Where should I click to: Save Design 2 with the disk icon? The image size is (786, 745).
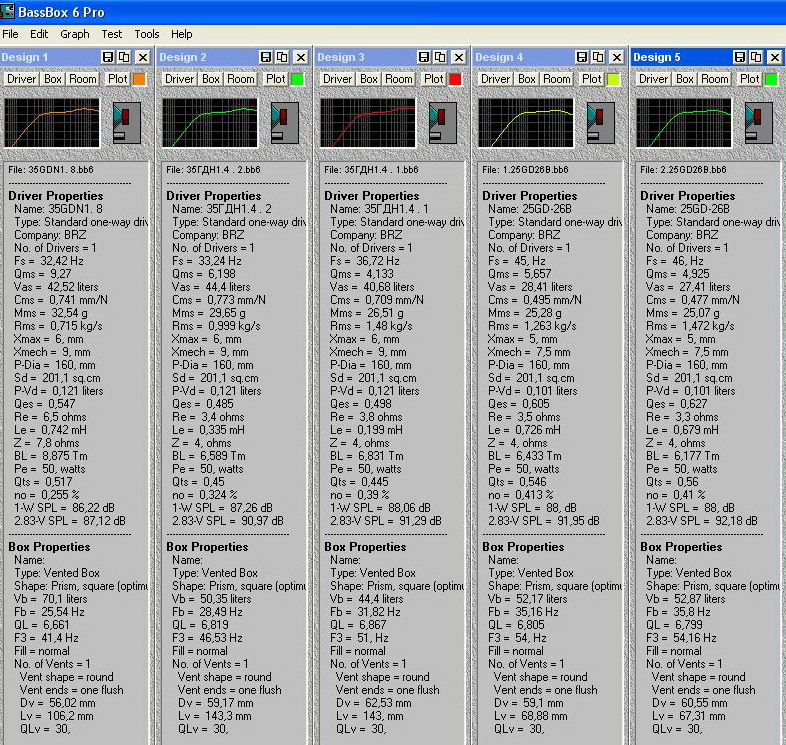coord(266,57)
